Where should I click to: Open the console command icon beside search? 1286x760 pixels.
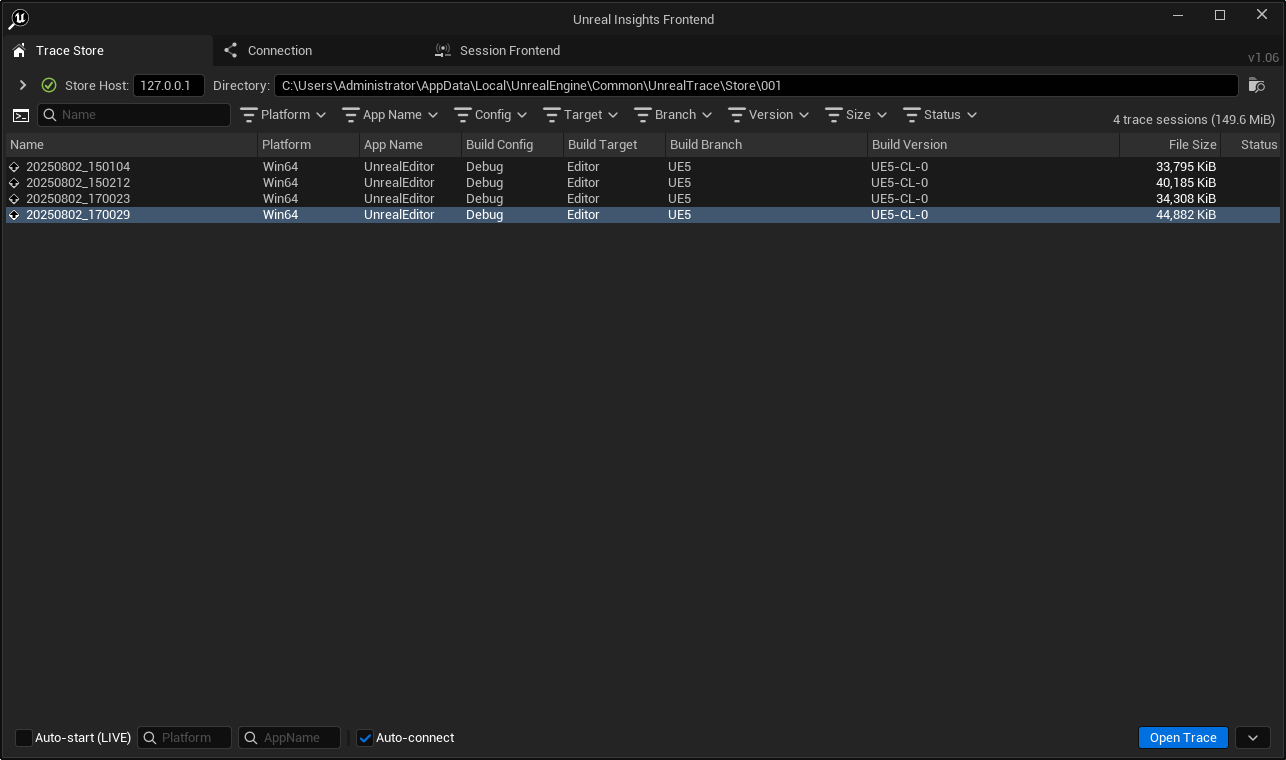pyautogui.click(x=21, y=115)
